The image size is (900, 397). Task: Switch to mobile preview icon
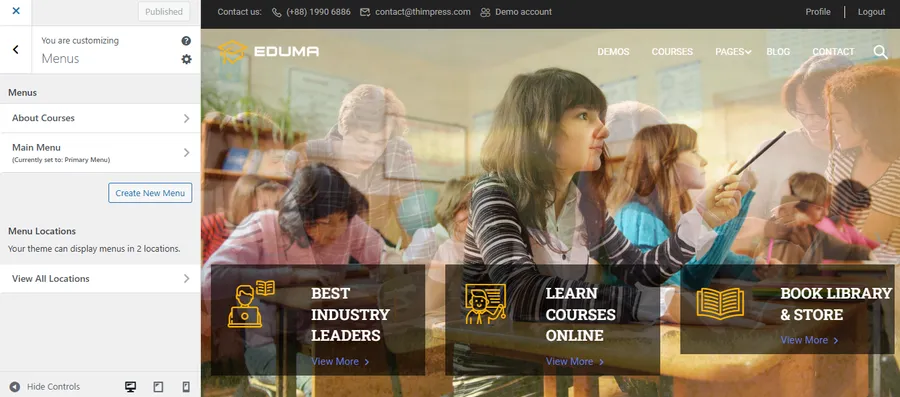click(186, 387)
